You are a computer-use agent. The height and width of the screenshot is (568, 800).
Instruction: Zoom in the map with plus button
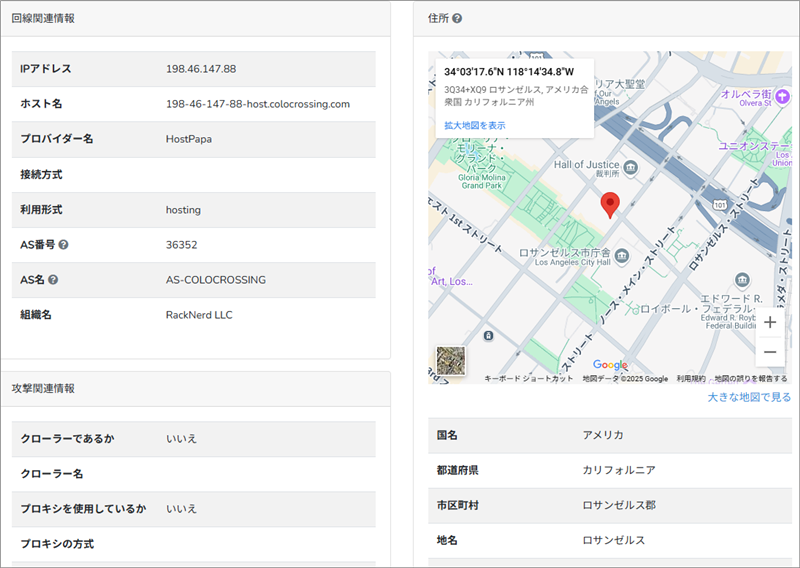pos(769,322)
